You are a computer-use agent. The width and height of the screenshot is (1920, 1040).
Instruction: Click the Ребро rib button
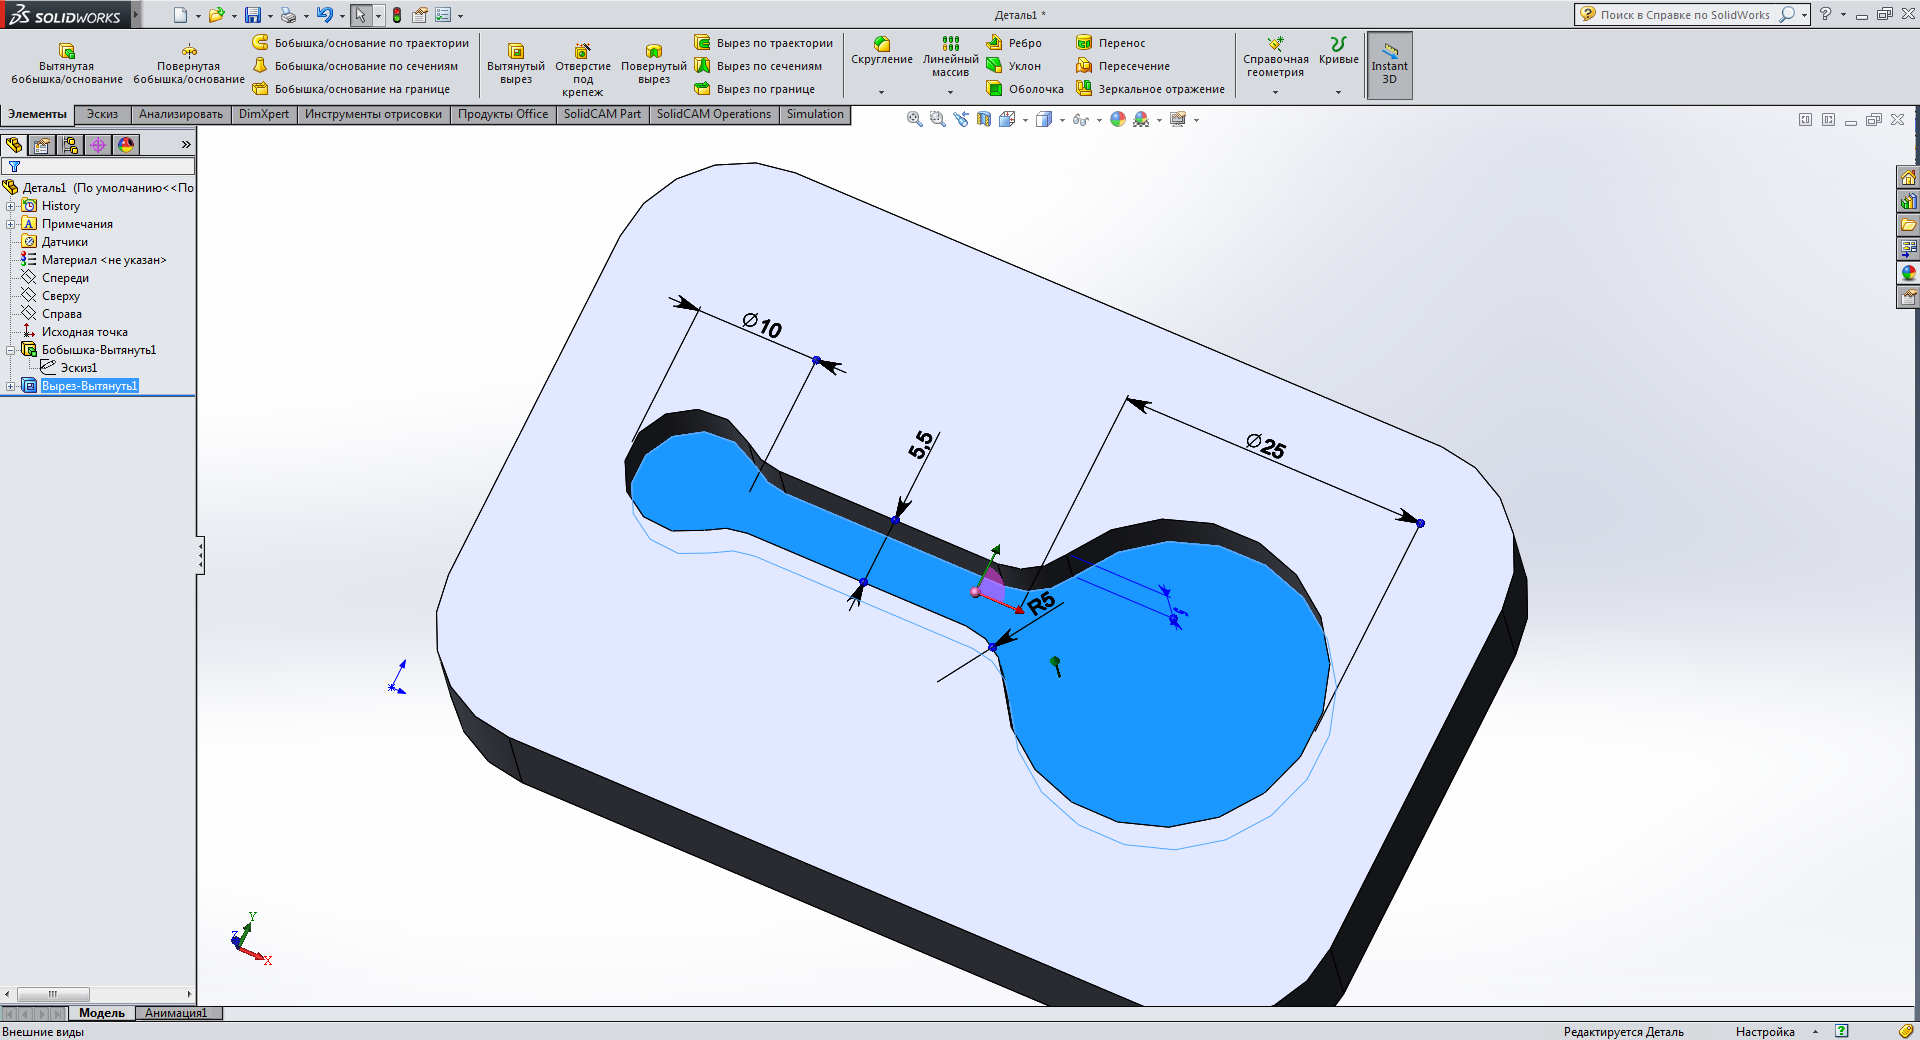(x=1014, y=43)
